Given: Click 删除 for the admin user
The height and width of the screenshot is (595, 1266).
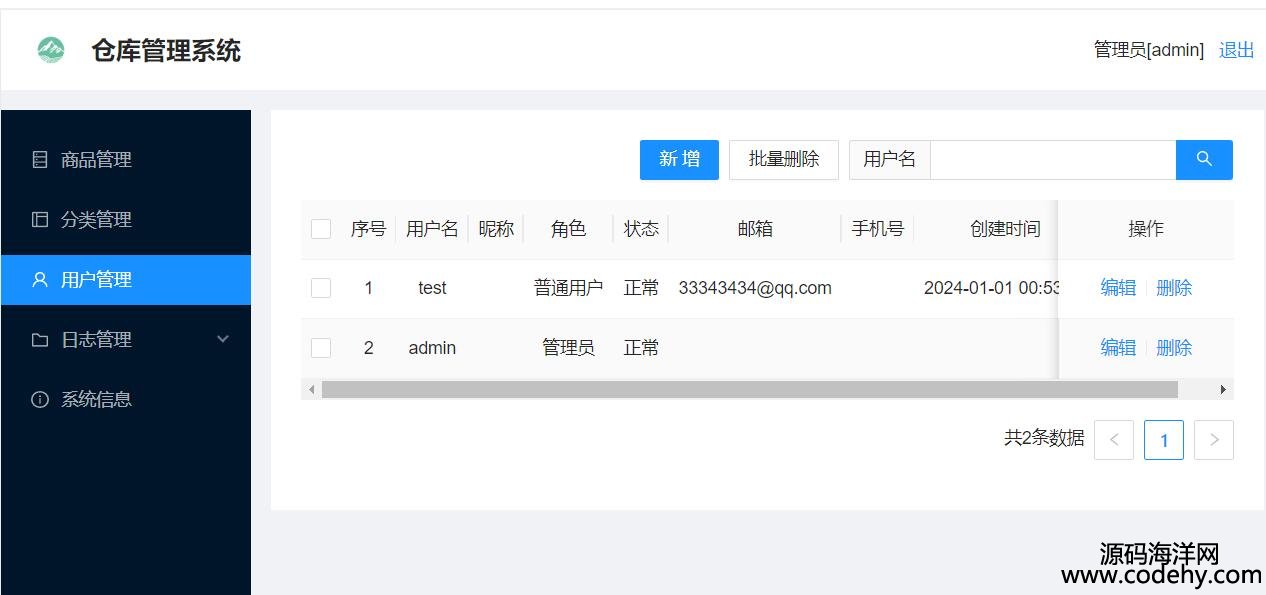Looking at the screenshot, I should point(1174,348).
